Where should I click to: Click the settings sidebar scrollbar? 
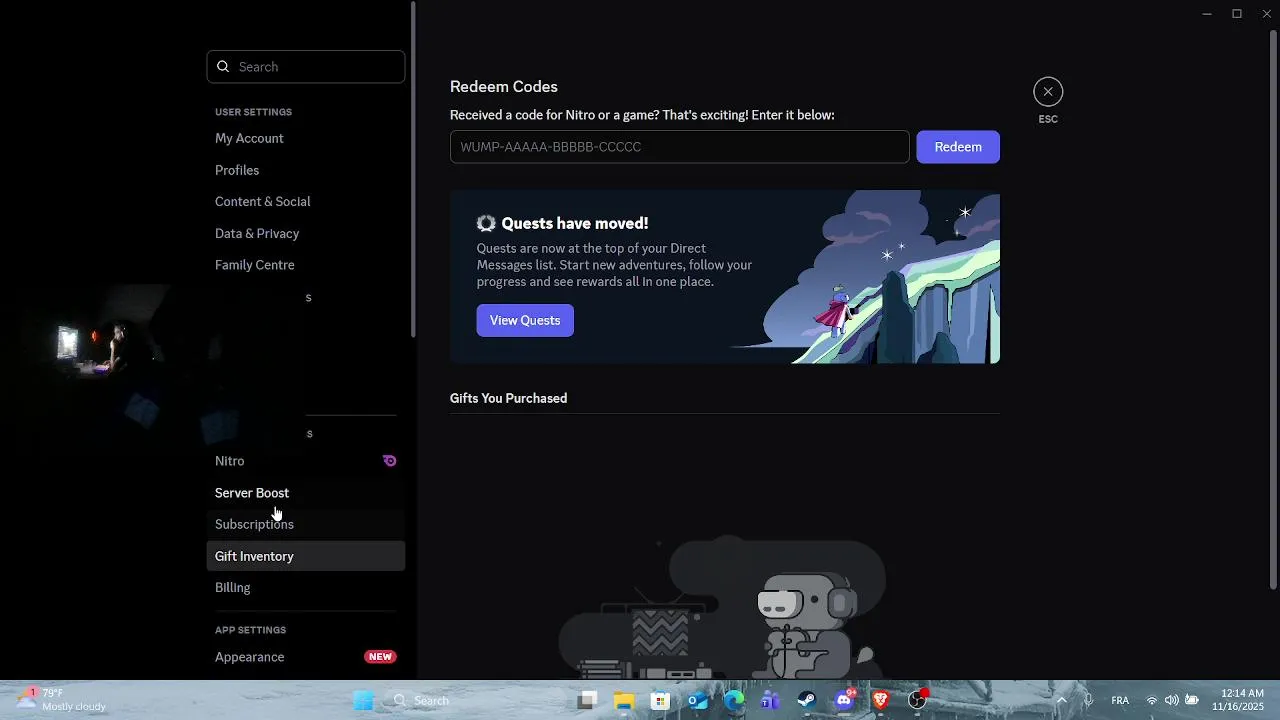413,170
